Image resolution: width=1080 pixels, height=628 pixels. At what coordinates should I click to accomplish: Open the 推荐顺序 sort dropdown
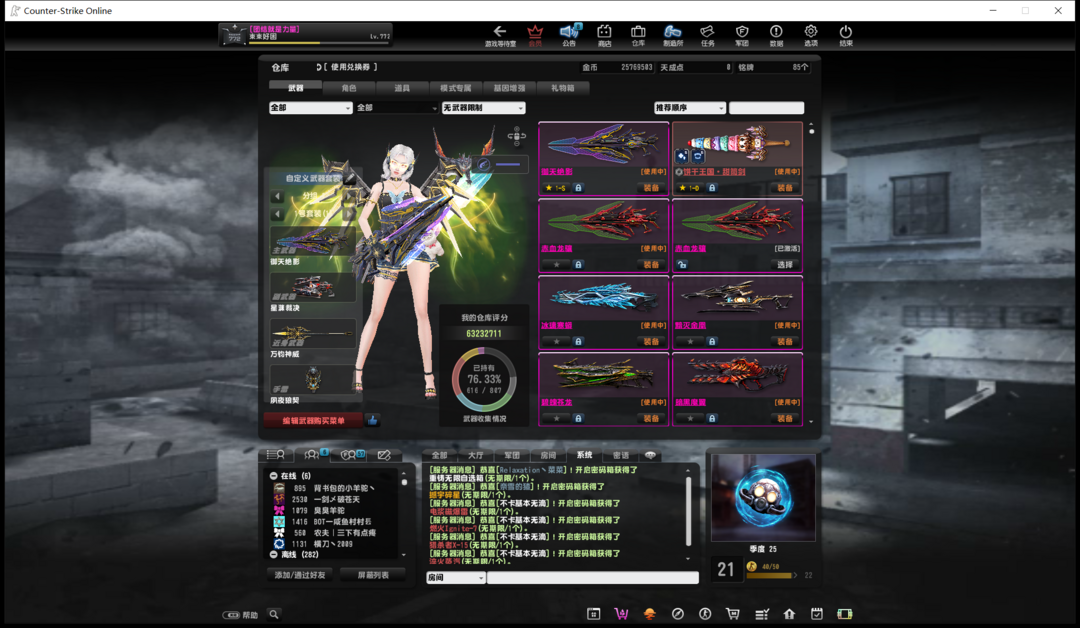tap(690, 108)
